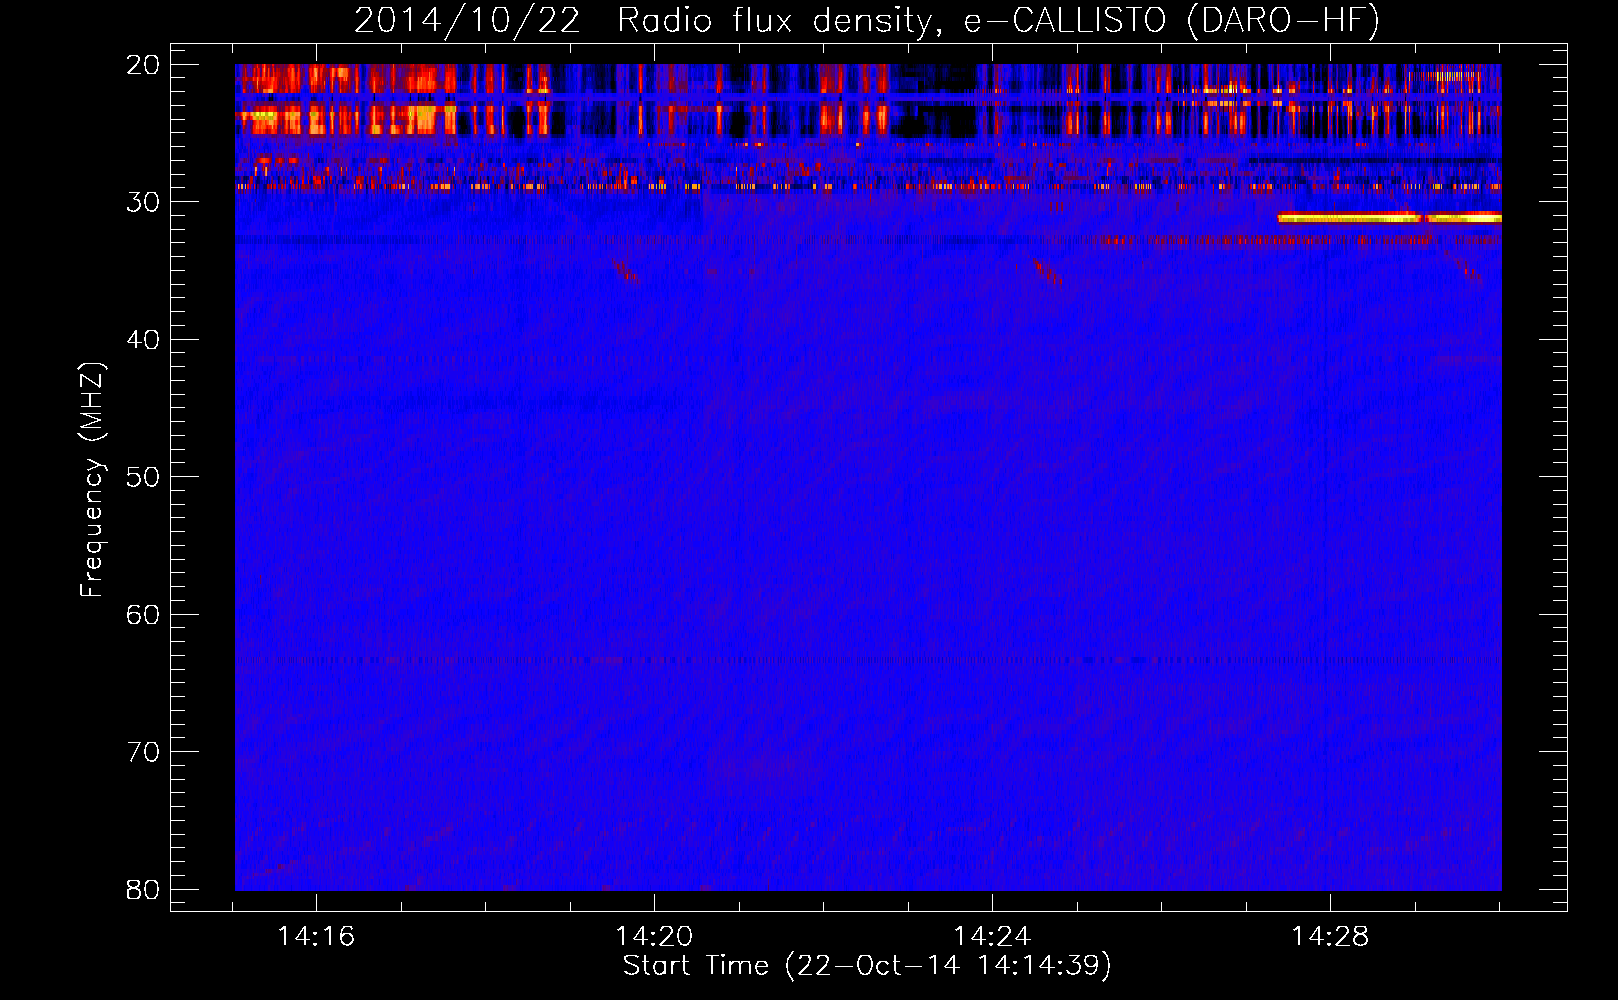
Task: Click the '80' frequency tick label
Action: pyautogui.click(x=143, y=890)
